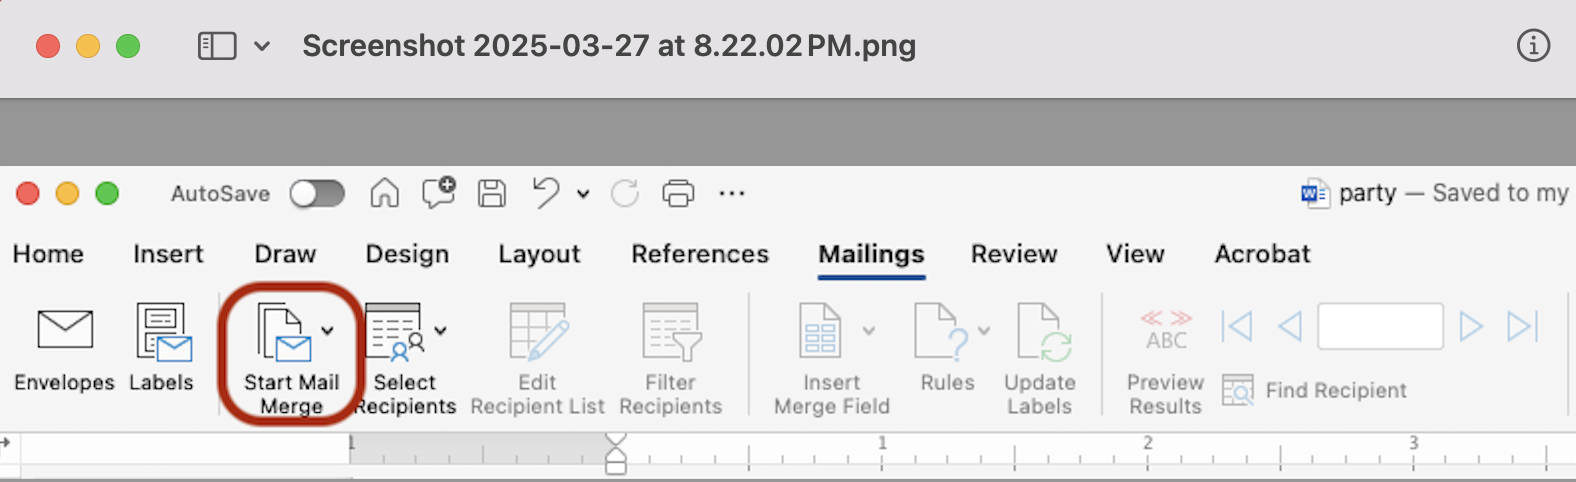1576x482 pixels.
Task: Click the Preview sidebar toggle icon
Action: click(x=217, y=46)
